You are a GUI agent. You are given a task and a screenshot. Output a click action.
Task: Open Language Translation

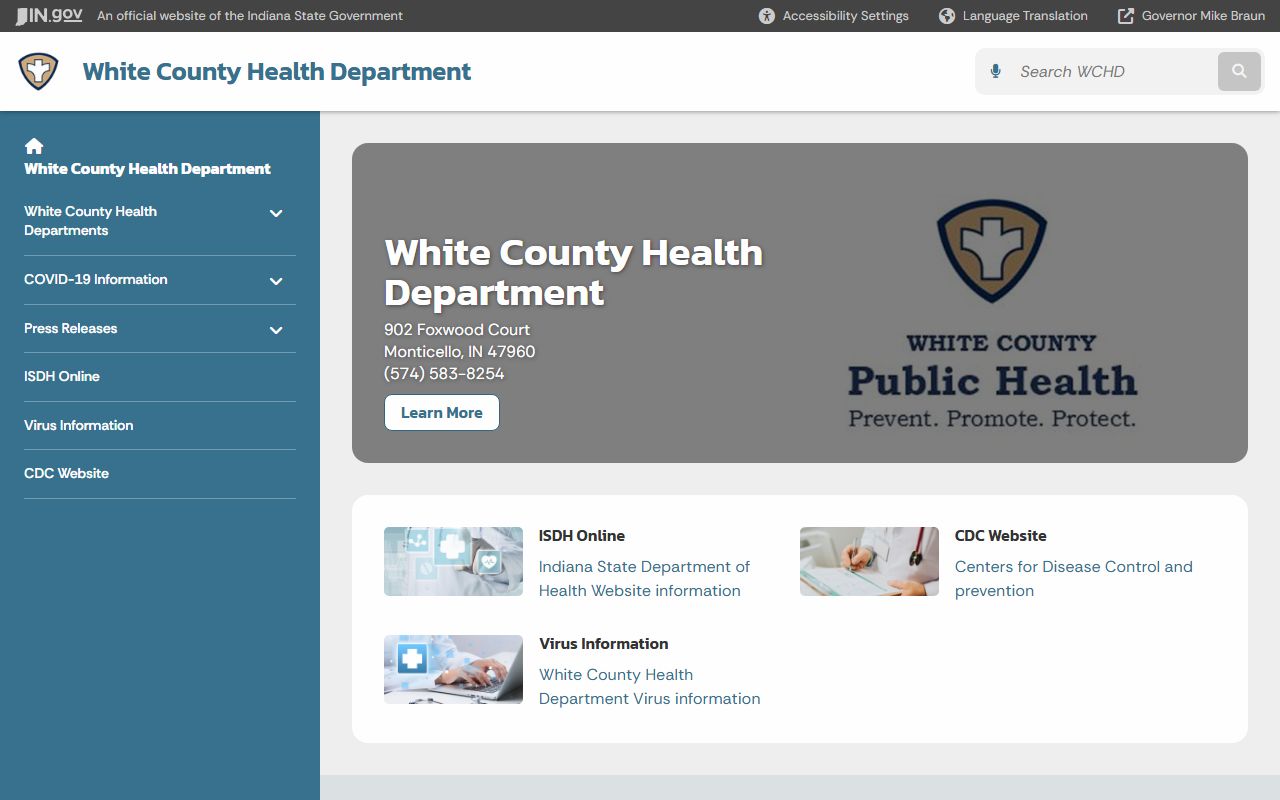coord(1013,16)
